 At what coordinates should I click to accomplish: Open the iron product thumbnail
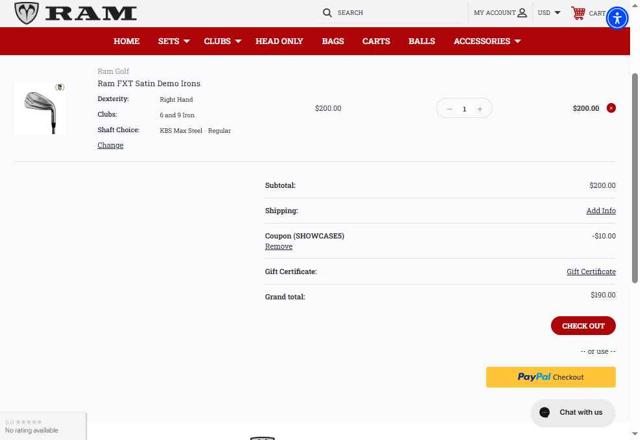(40, 109)
